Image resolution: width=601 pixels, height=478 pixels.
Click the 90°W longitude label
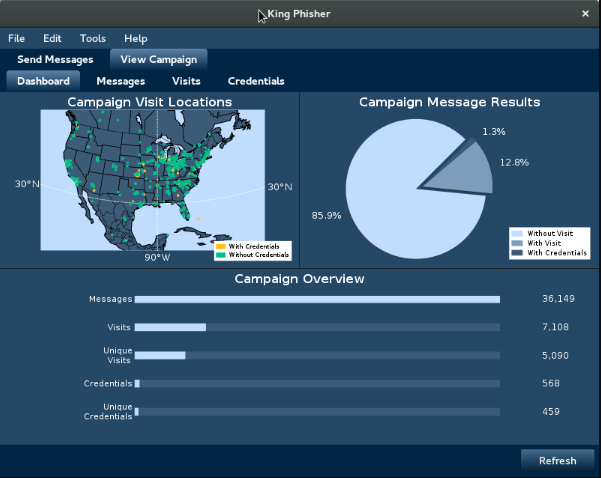click(157, 258)
